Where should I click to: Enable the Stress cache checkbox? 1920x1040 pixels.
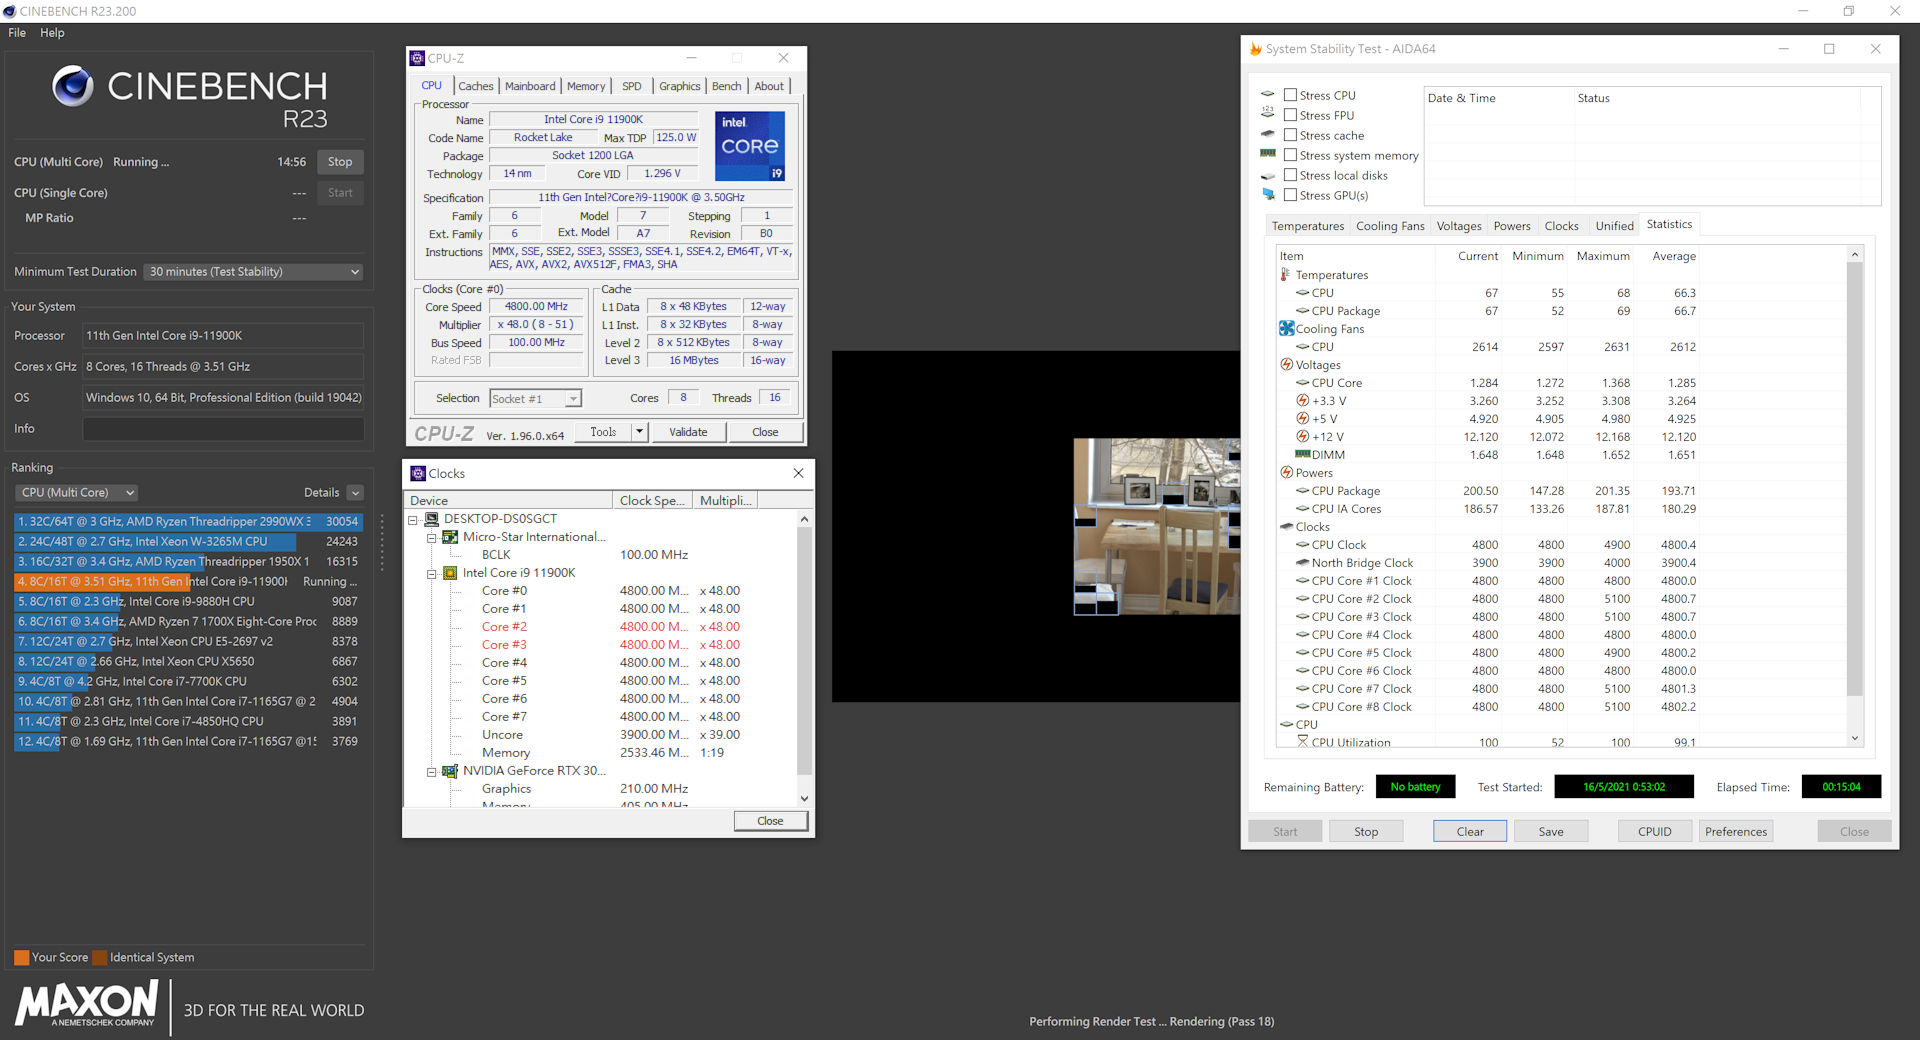[x=1291, y=135]
